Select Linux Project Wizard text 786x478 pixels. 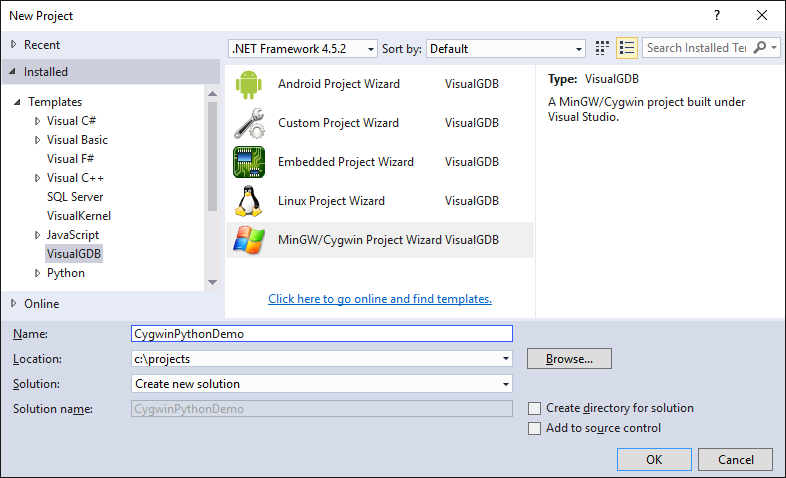331,201
